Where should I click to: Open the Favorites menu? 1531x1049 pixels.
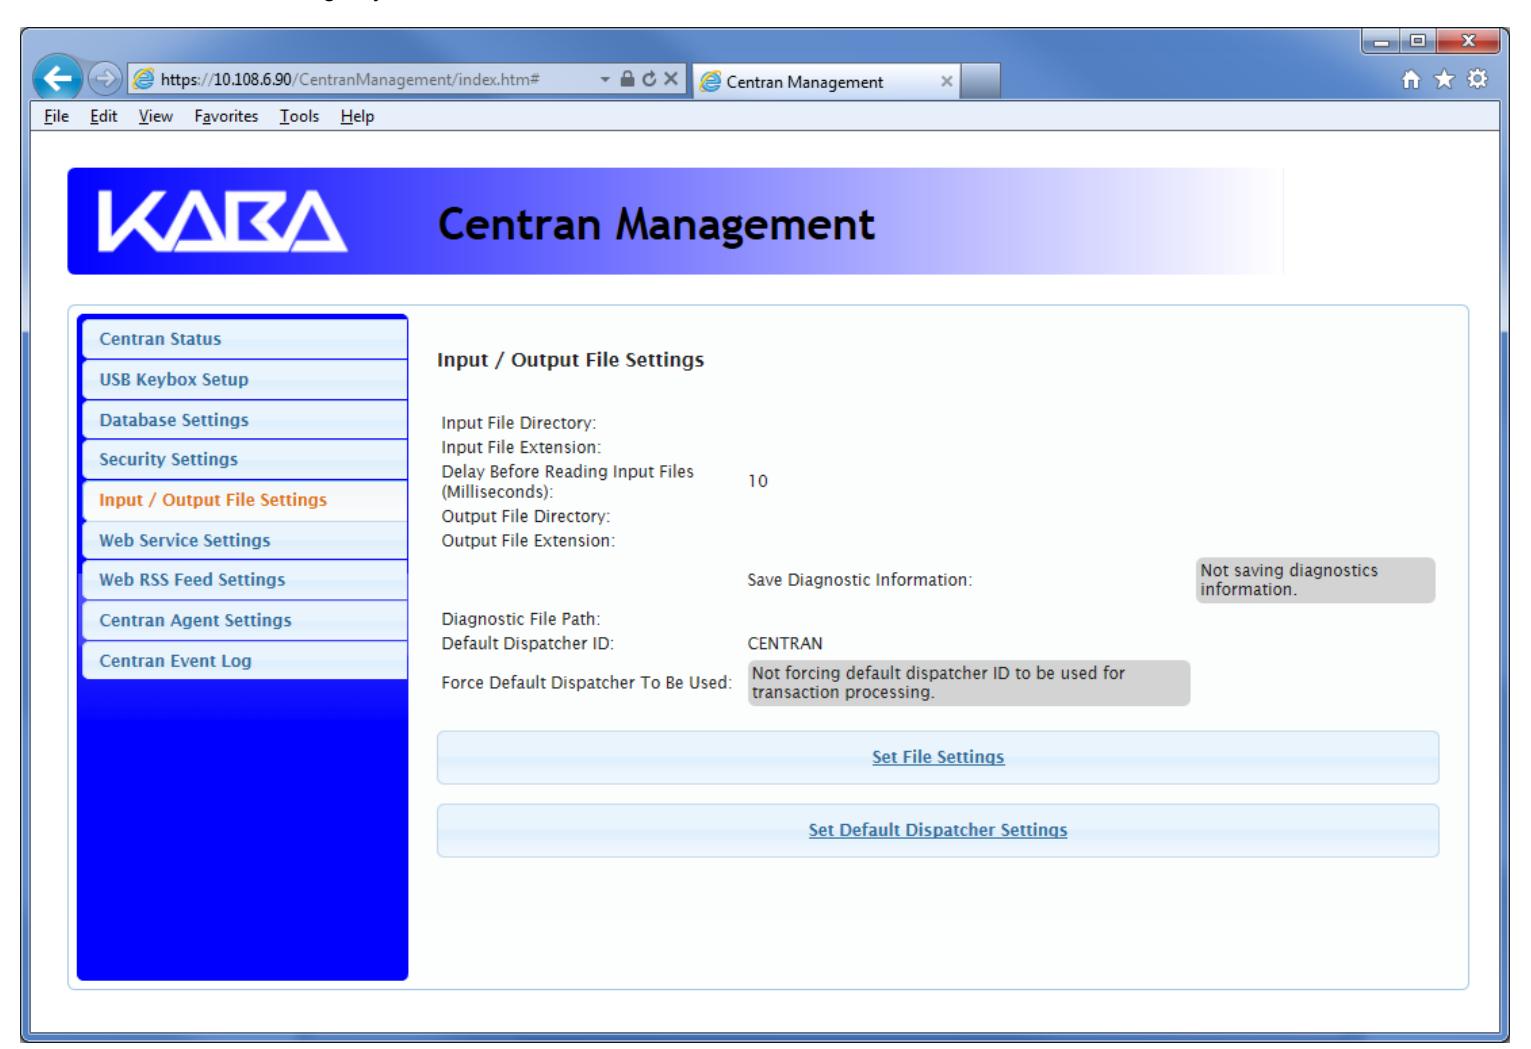coord(226,116)
